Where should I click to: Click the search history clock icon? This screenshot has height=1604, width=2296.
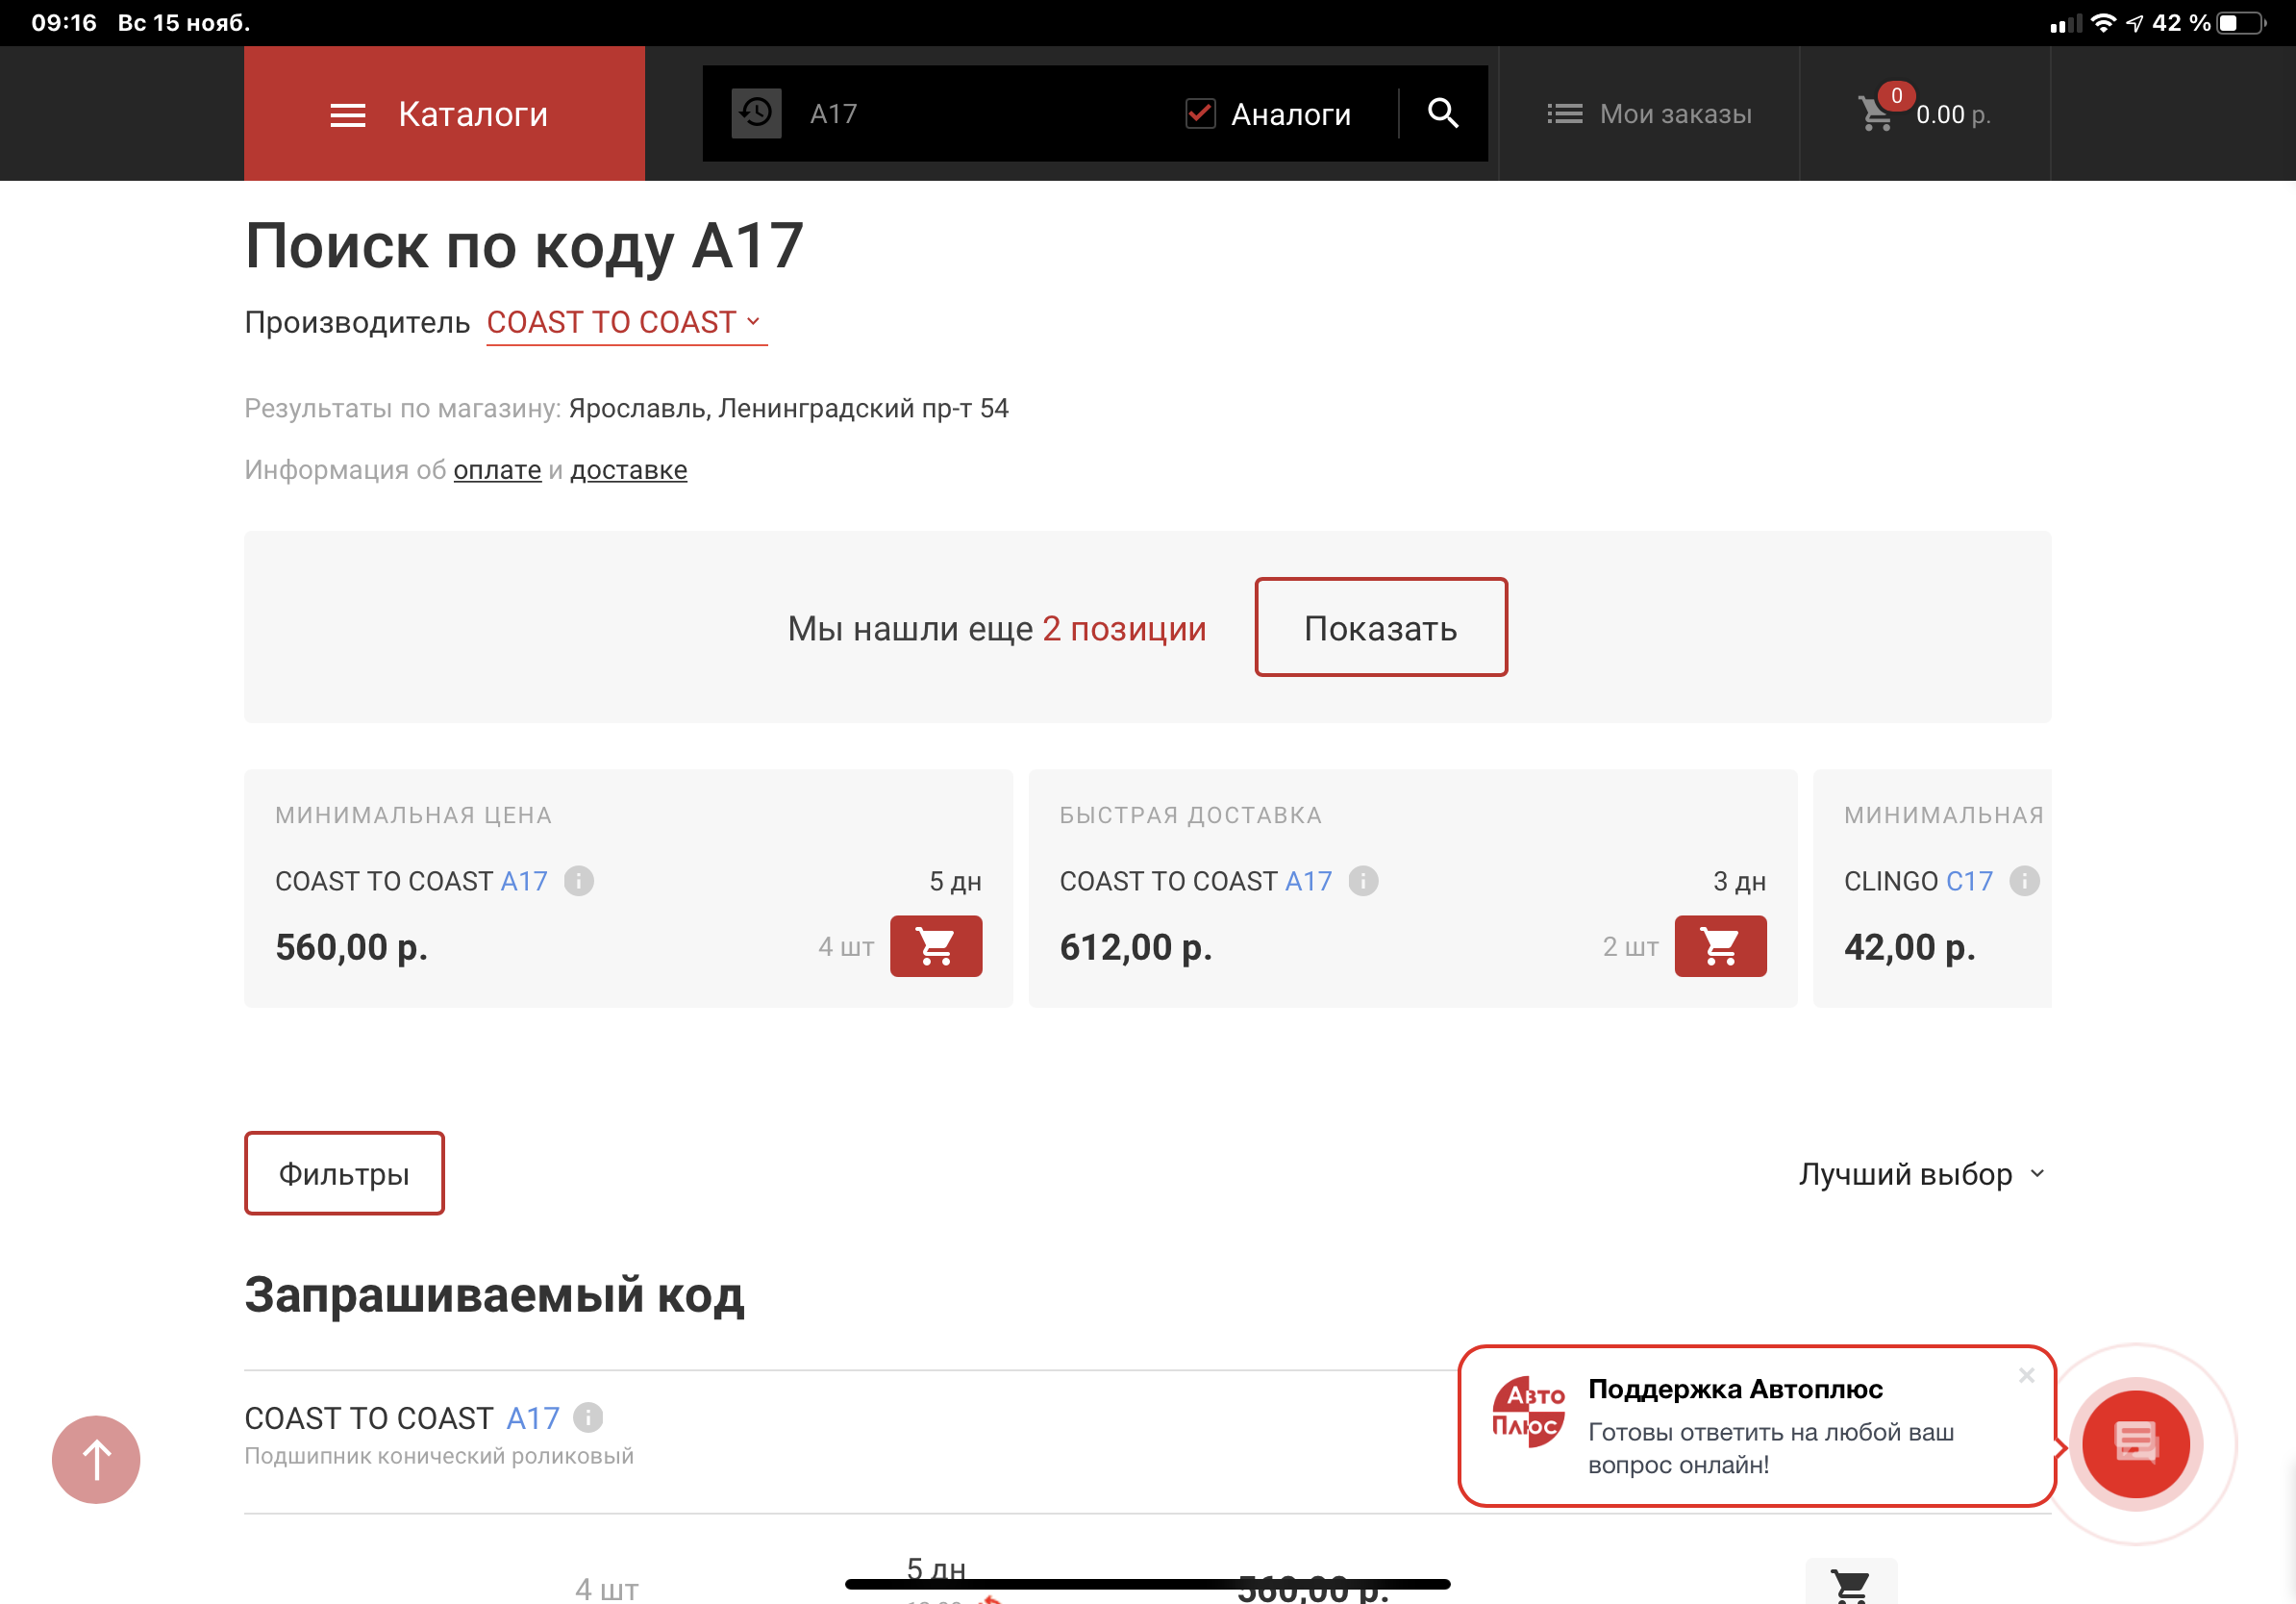tap(756, 113)
